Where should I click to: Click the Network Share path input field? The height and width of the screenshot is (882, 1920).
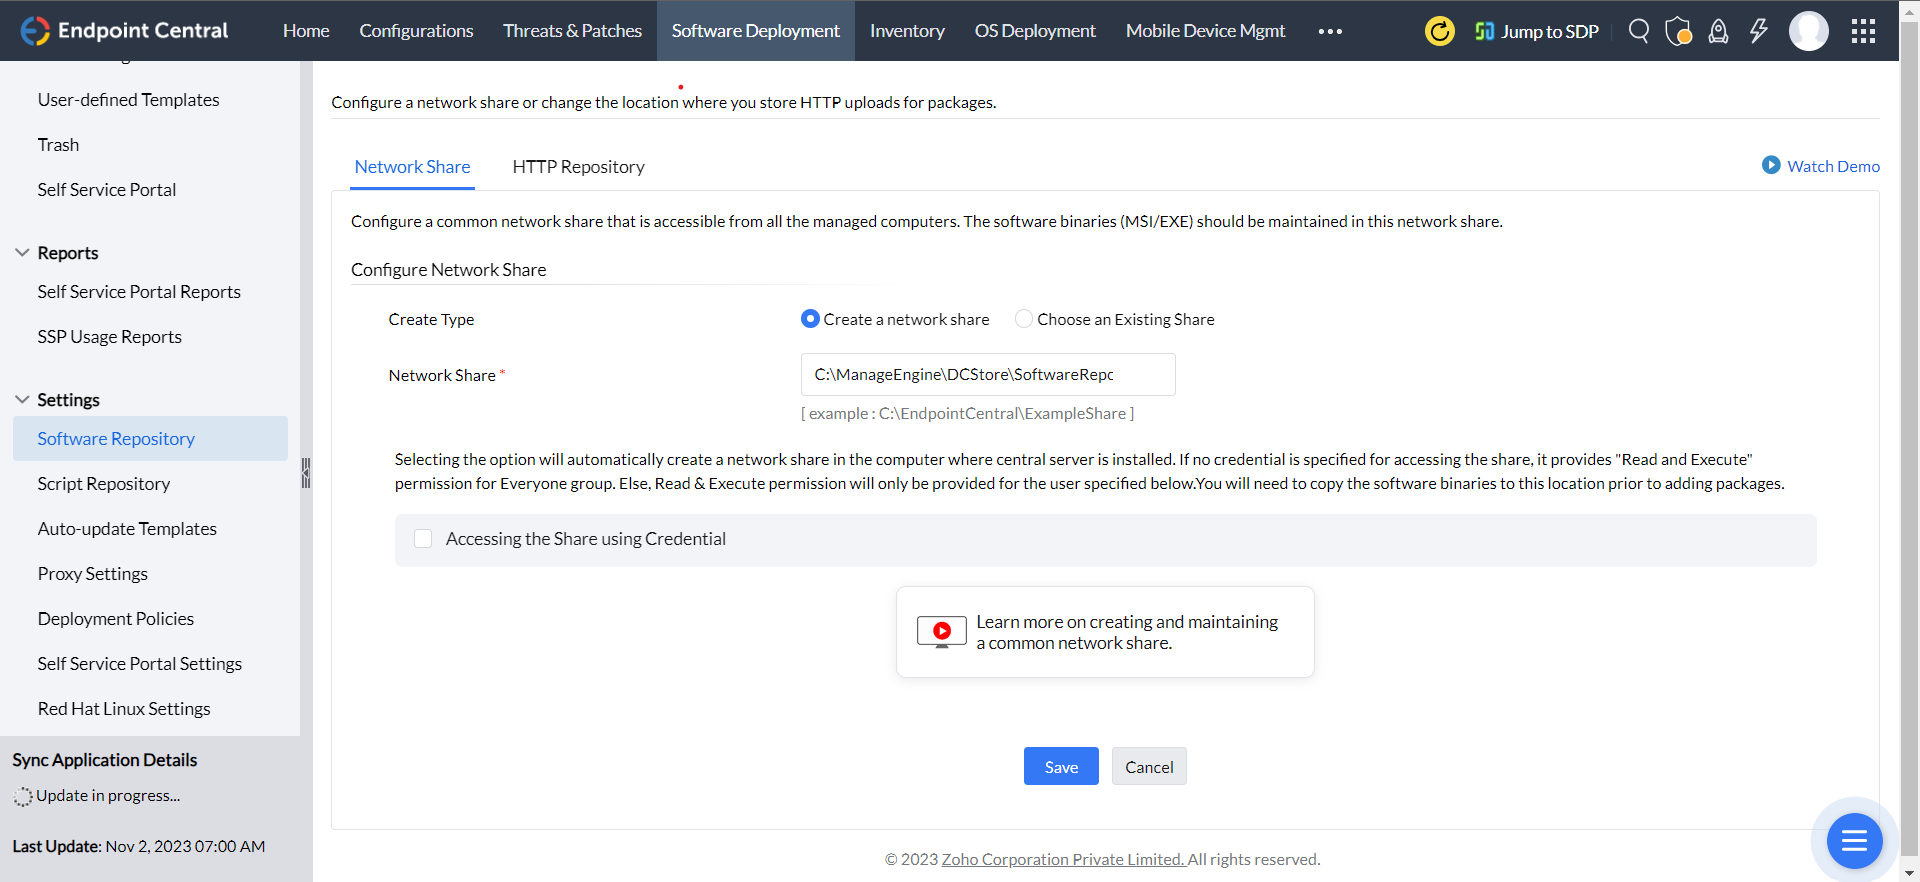(987, 375)
